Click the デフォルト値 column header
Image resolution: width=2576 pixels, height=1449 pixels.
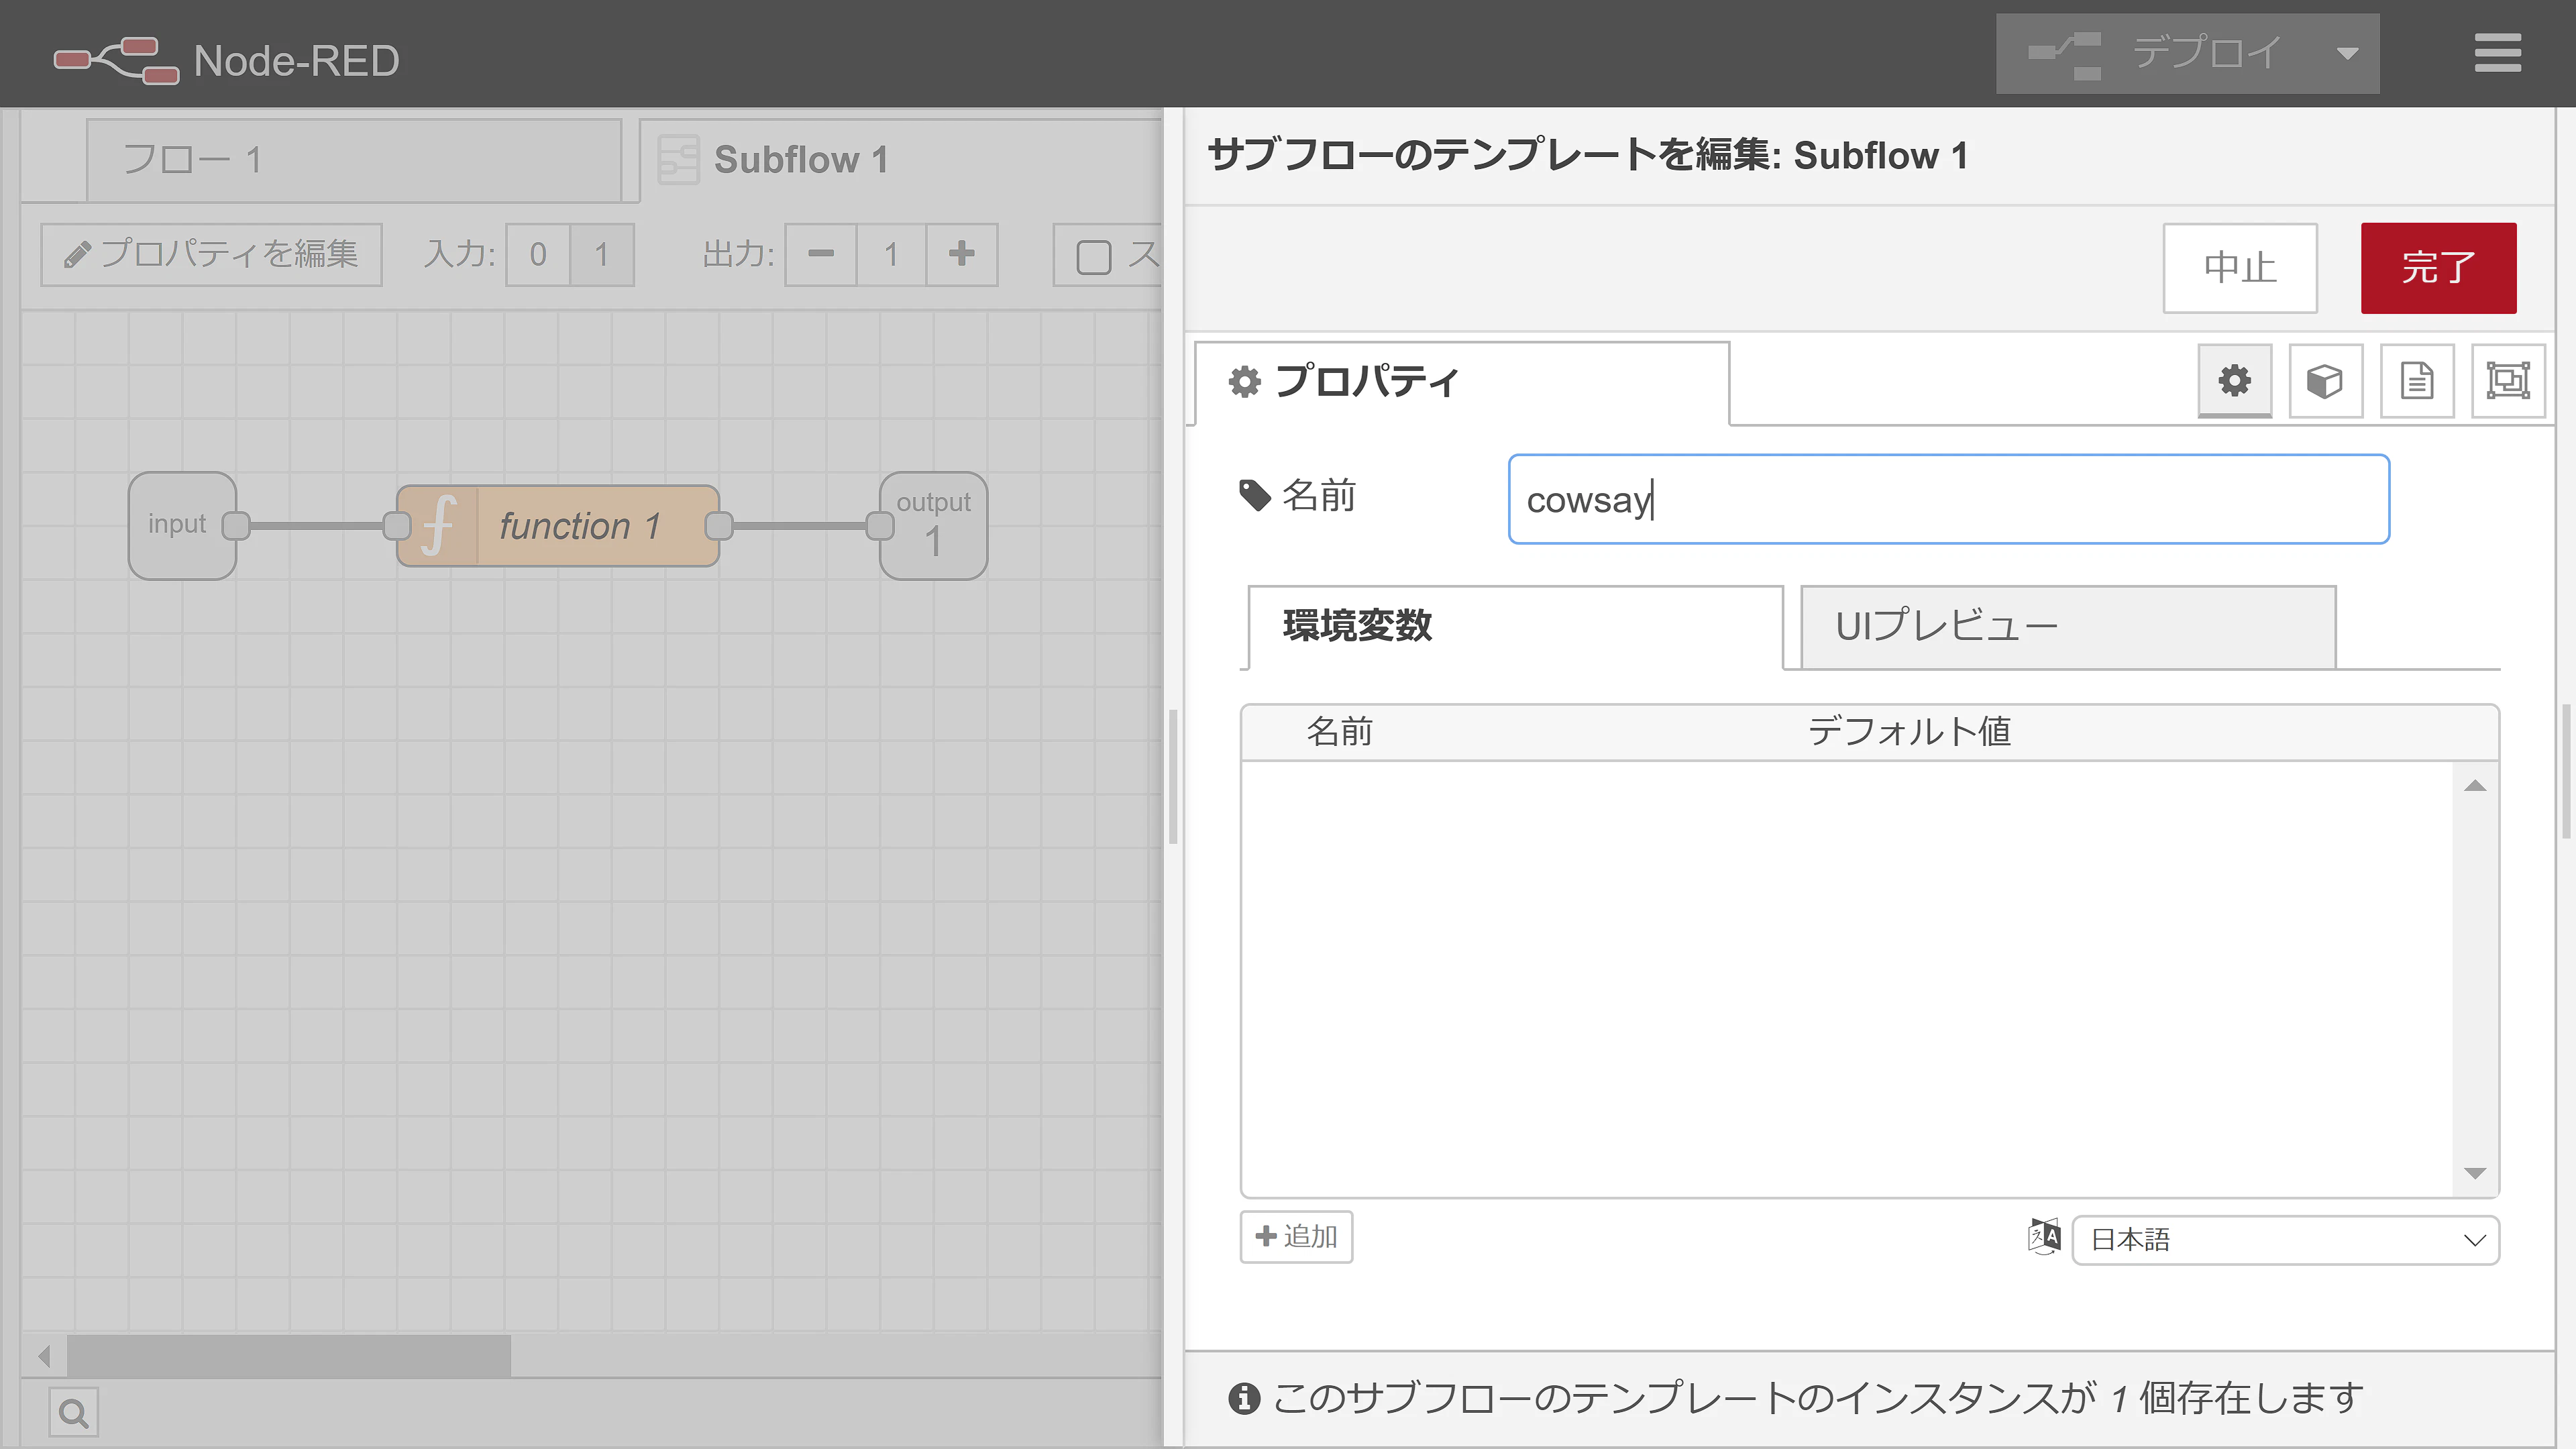[1909, 731]
